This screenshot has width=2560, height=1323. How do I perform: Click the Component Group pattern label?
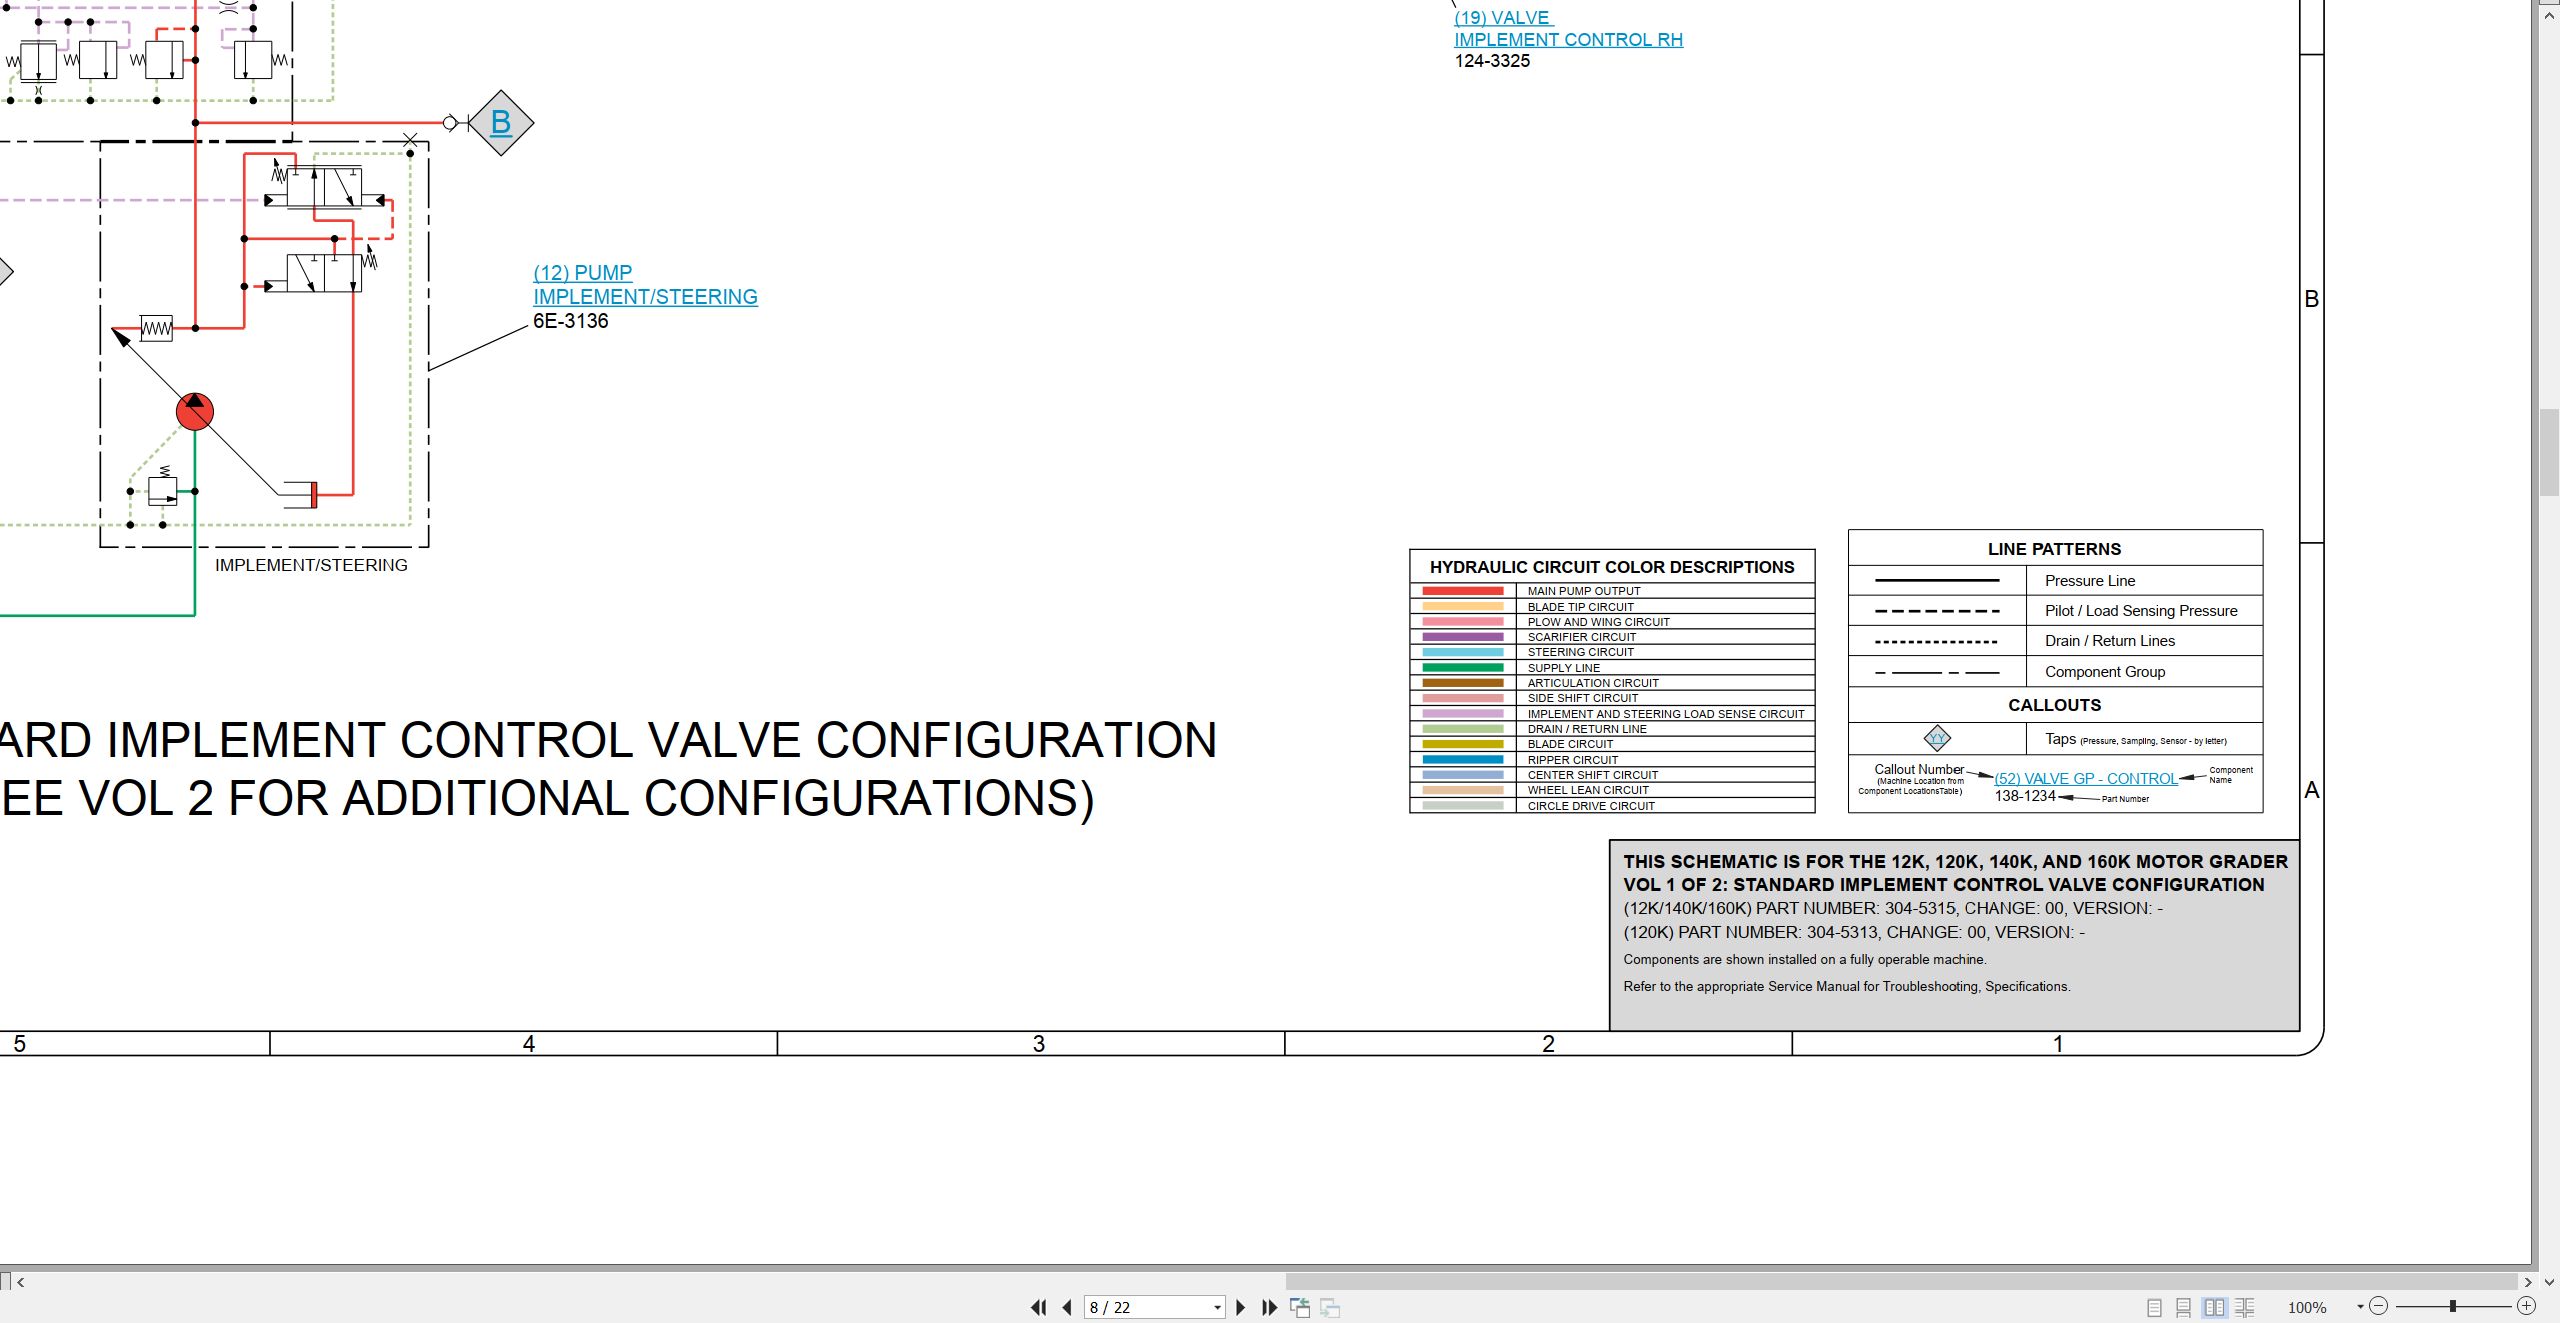click(x=2105, y=672)
